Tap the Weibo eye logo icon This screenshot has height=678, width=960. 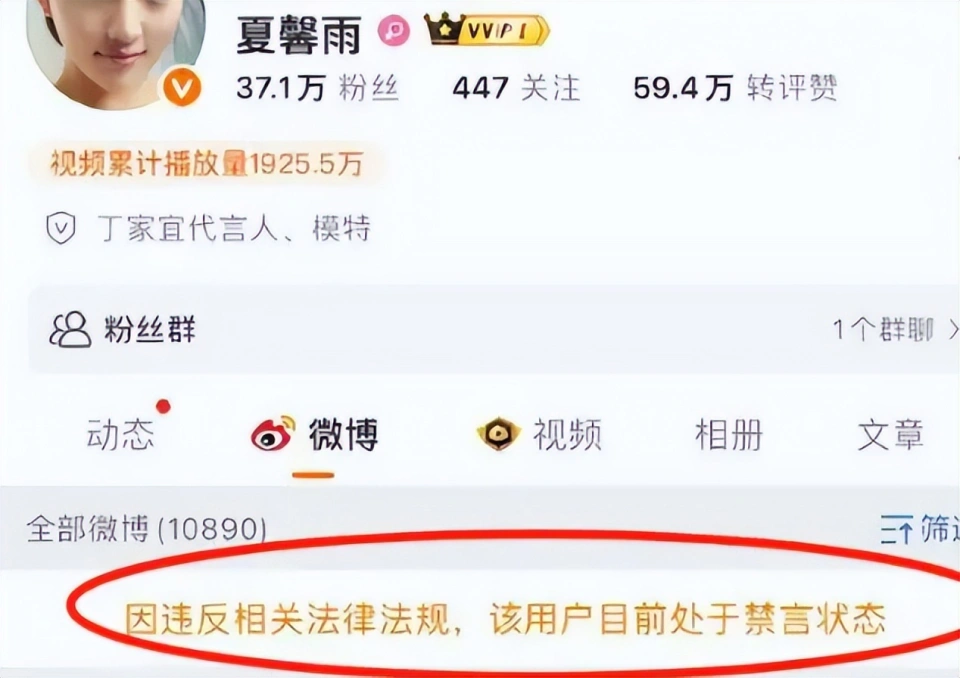pyautogui.click(x=273, y=433)
